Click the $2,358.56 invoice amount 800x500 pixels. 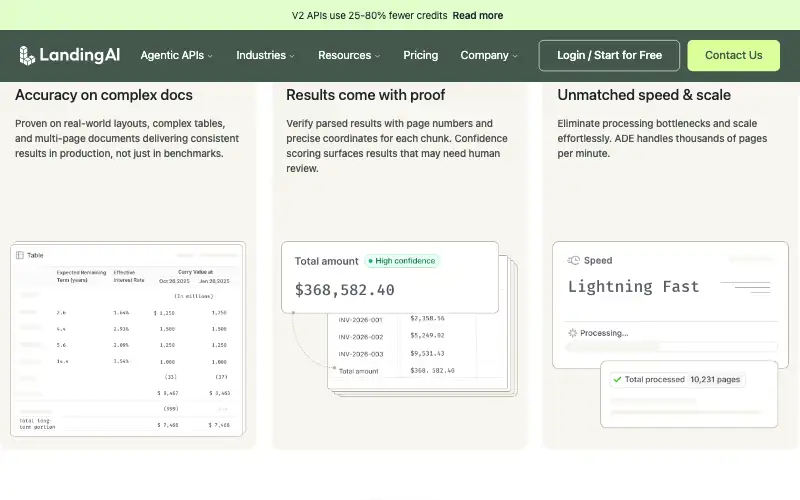tap(428, 318)
